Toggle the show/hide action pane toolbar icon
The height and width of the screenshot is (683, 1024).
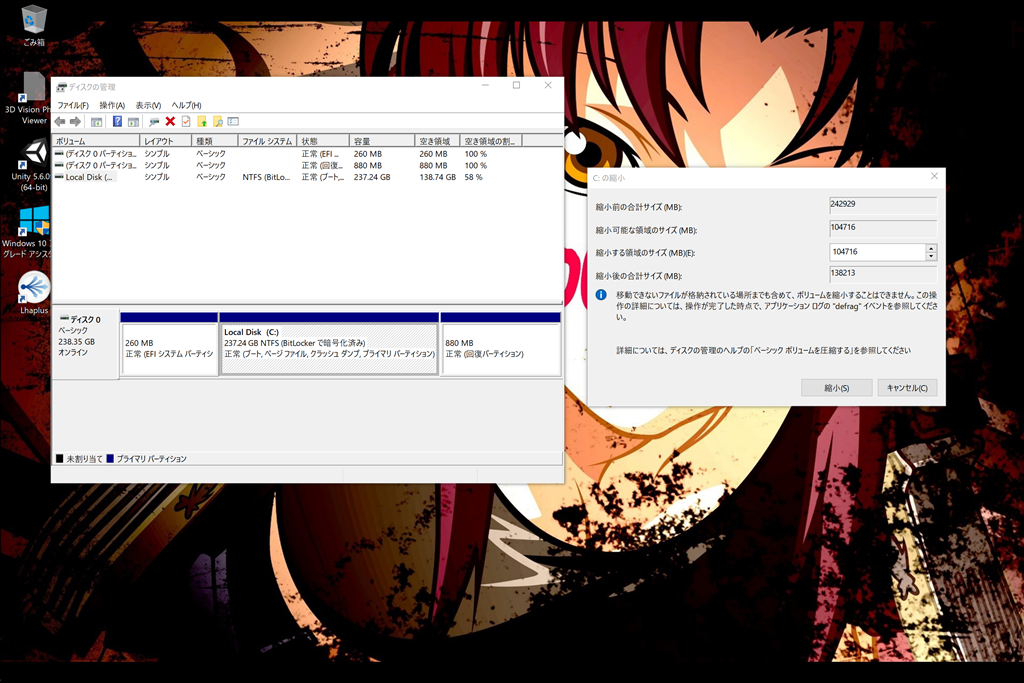coord(133,121)
